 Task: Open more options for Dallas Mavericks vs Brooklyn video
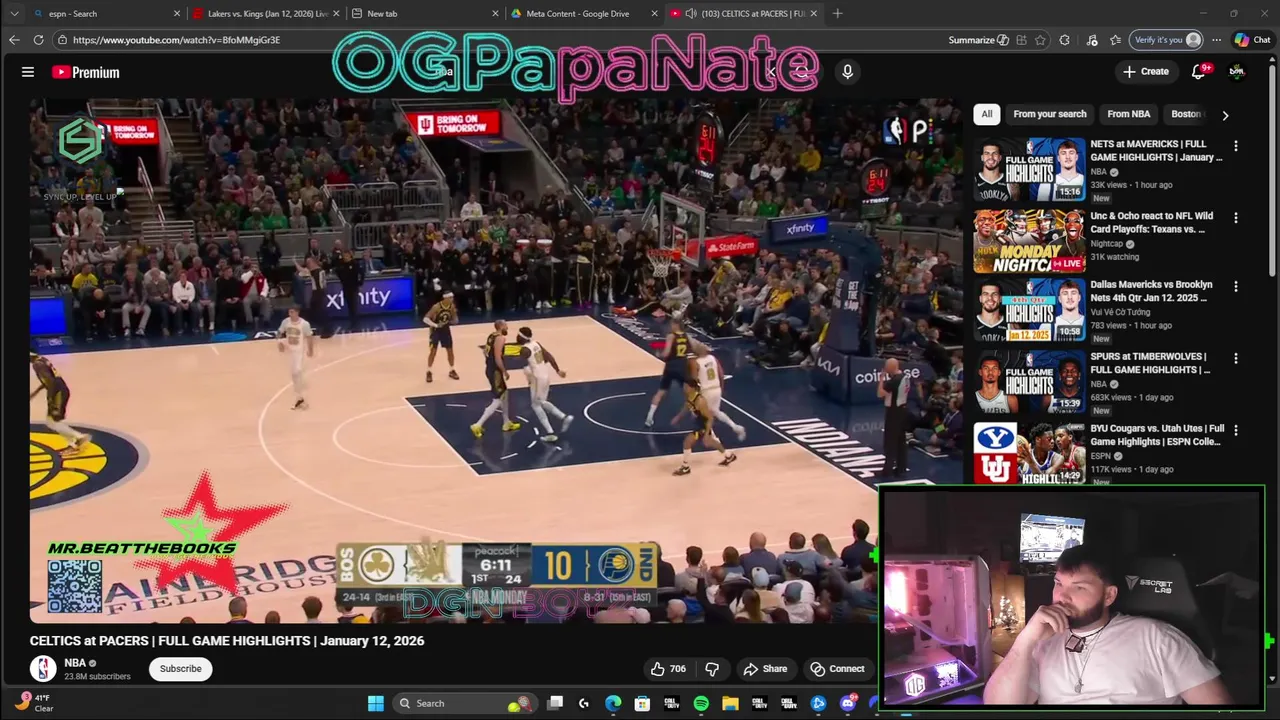point(1236,286)
